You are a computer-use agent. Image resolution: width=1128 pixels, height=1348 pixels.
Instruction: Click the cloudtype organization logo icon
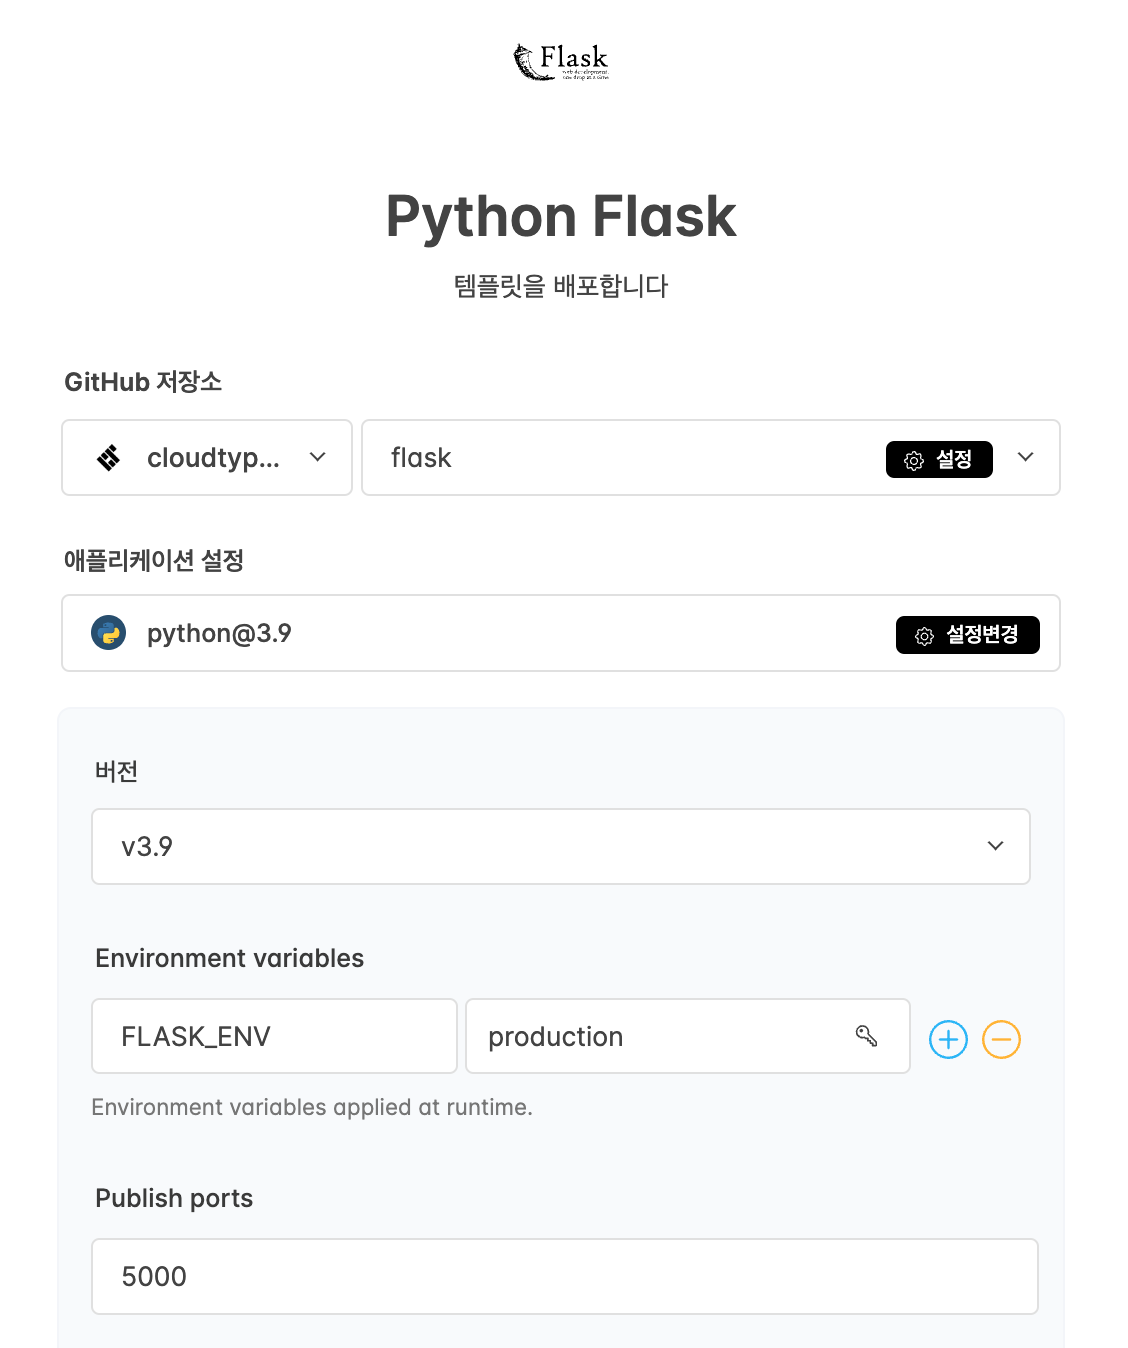coord(108,458)
